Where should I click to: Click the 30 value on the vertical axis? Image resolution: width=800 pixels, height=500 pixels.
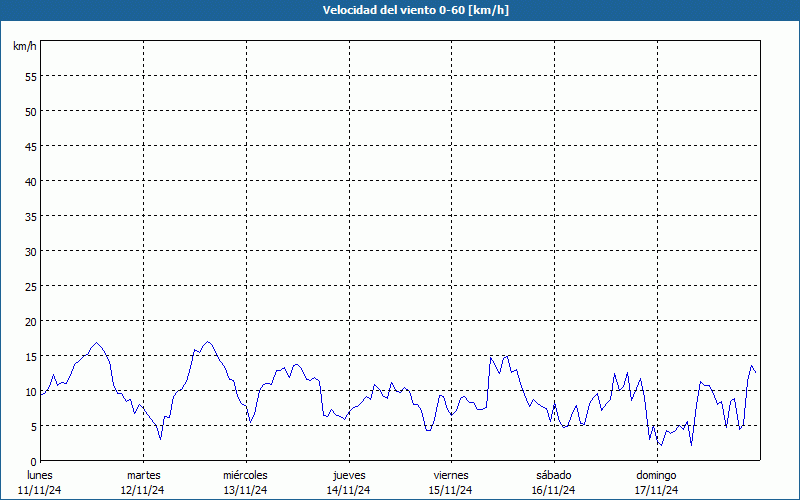[x=30, y=251]
